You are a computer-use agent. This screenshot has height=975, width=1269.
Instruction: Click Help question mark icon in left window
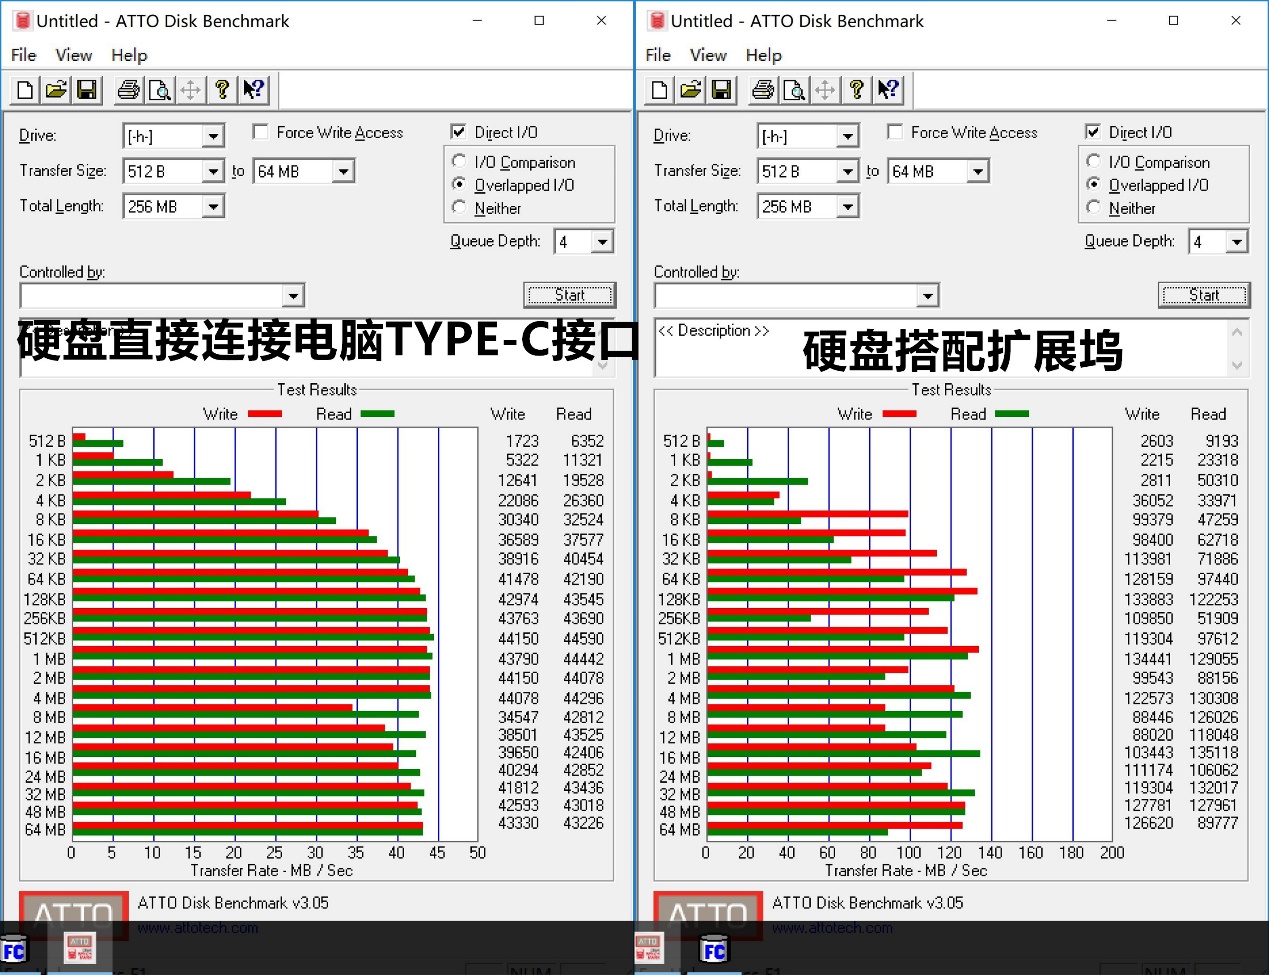click(222, 90)
